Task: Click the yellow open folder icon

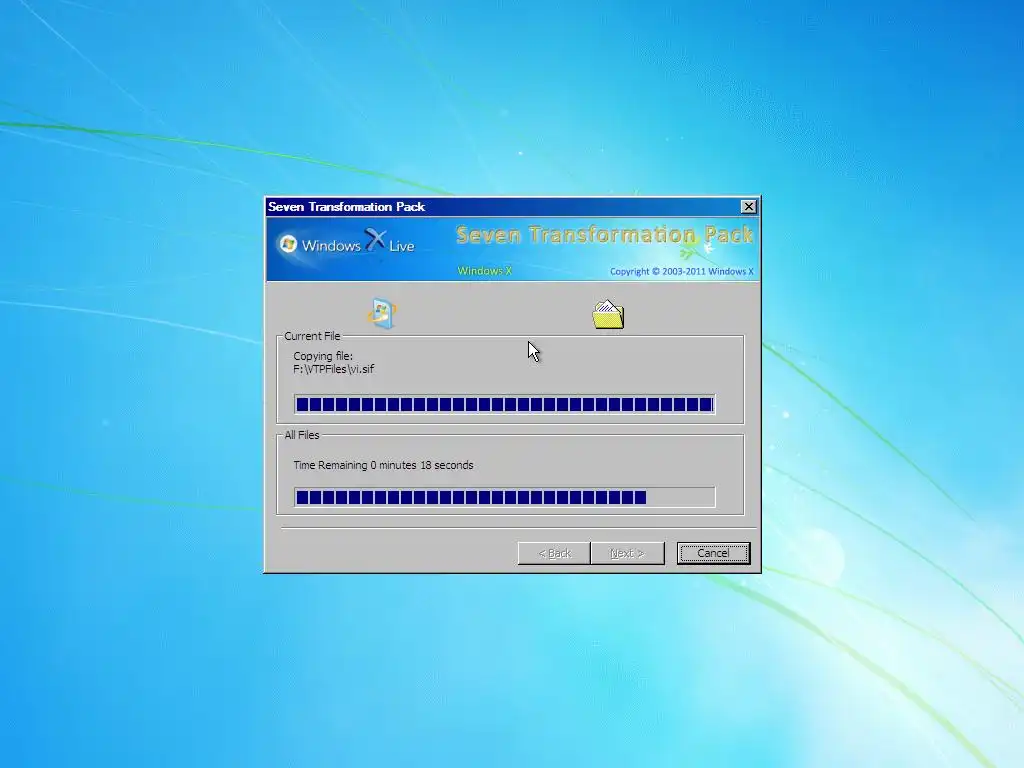Action: [x=608, y=314]
